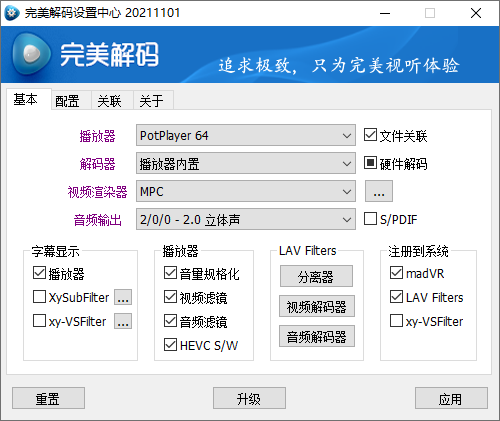Toggle the 视频滤镜 checkbox
Screen dimensions: 500x421
point(170,297)
